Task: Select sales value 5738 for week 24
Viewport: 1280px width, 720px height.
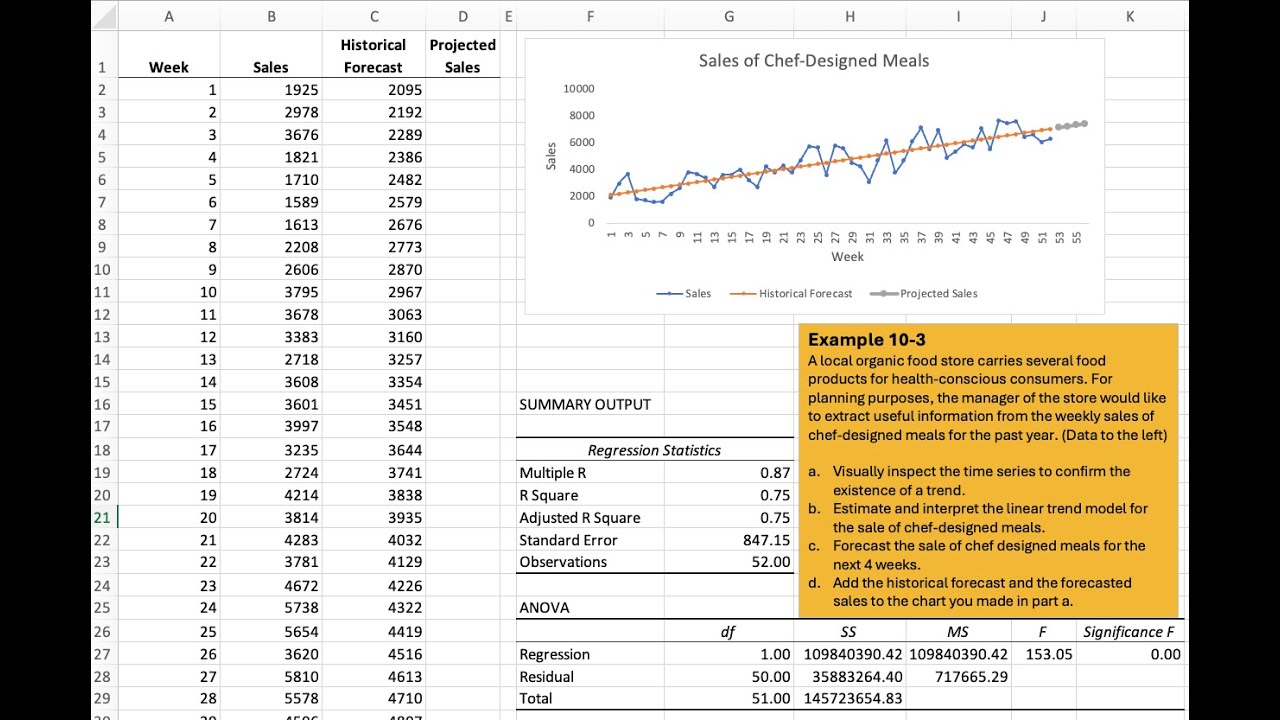Action: pyautogui.click(x=271, y=608)
